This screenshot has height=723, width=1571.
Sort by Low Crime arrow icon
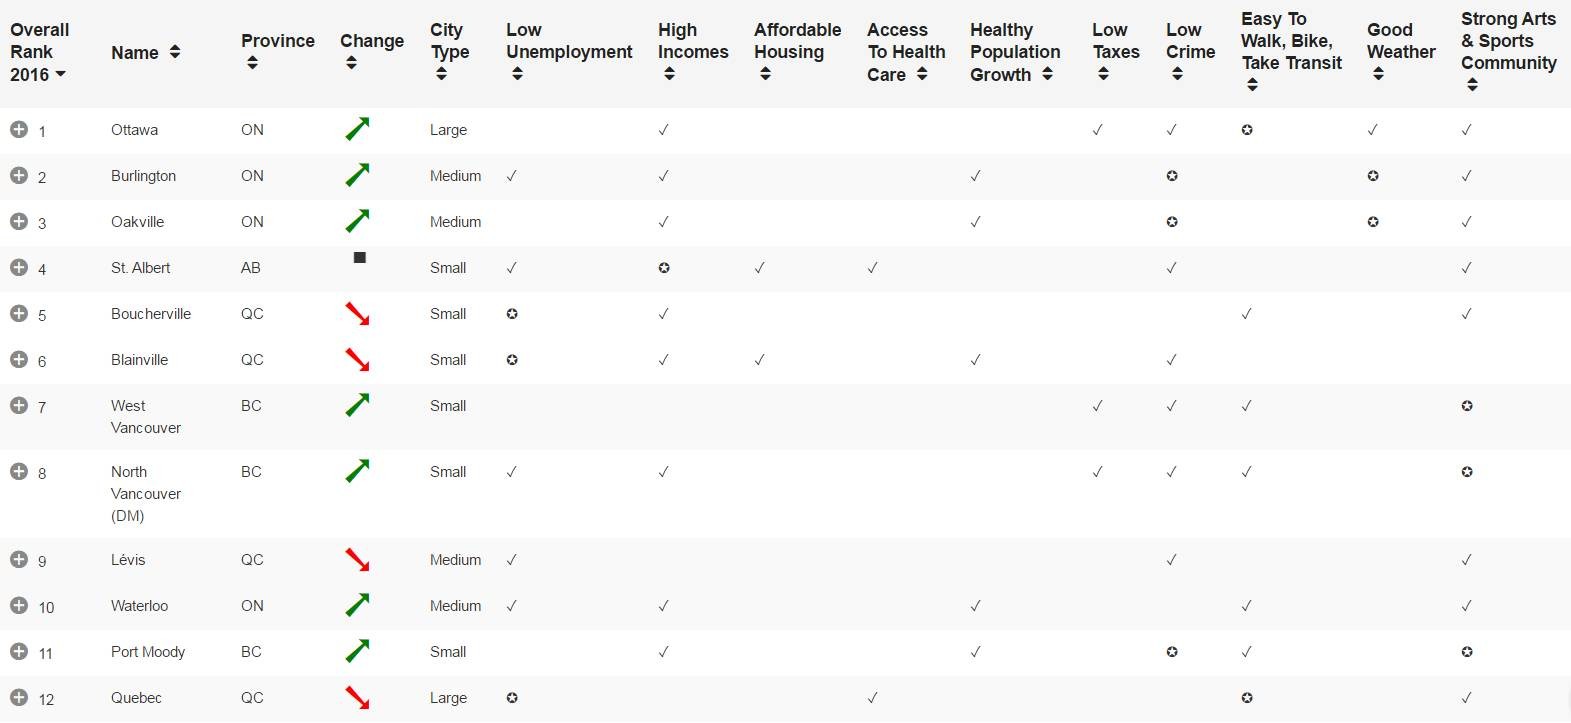(x=1177, y=74)
